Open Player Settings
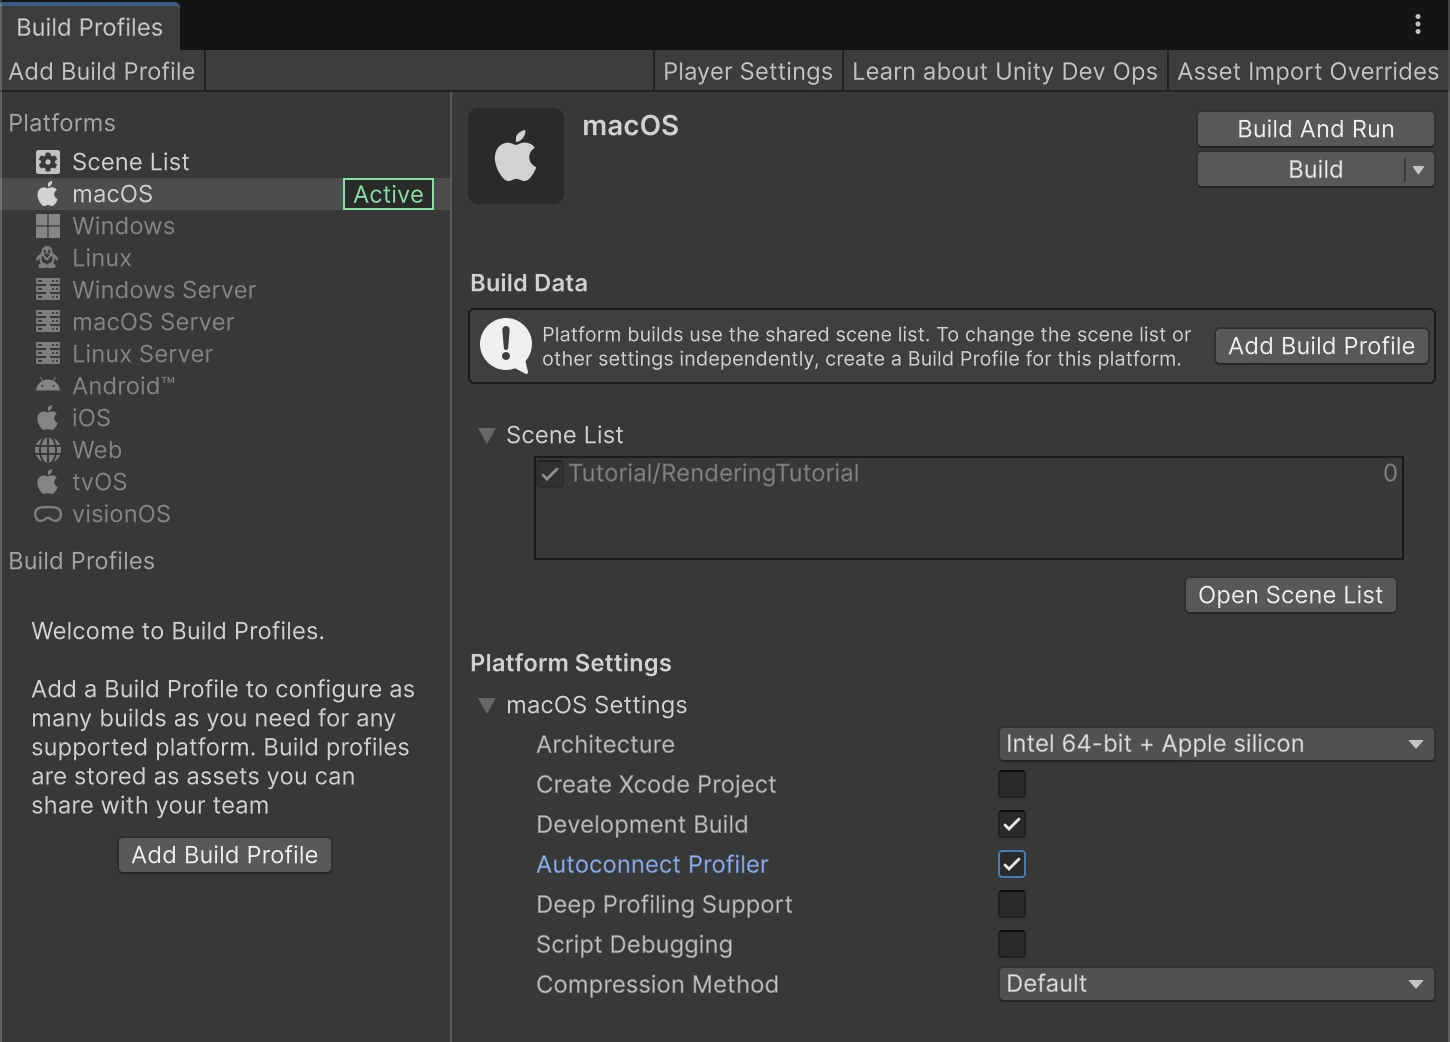The image size is (1450, 1042). (748, 72)
